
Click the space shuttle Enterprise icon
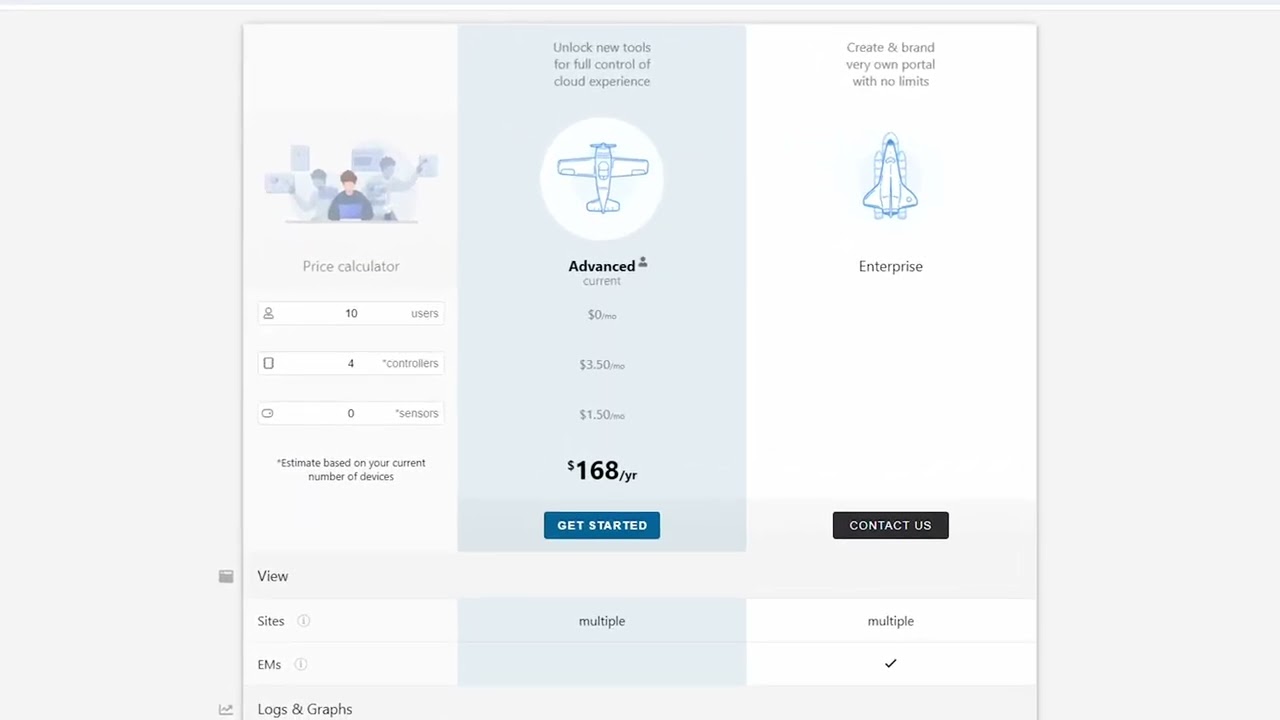tap(890, 176)
